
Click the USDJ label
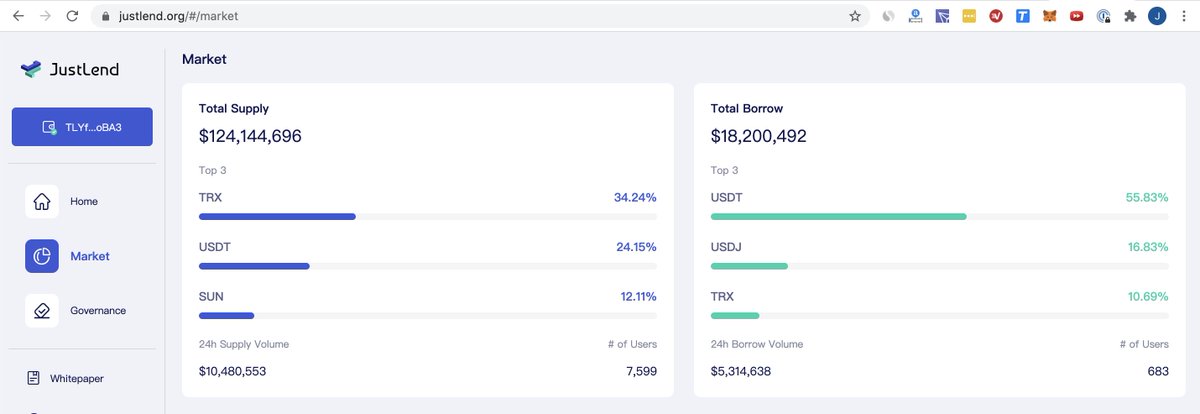[x=727, y=247]
